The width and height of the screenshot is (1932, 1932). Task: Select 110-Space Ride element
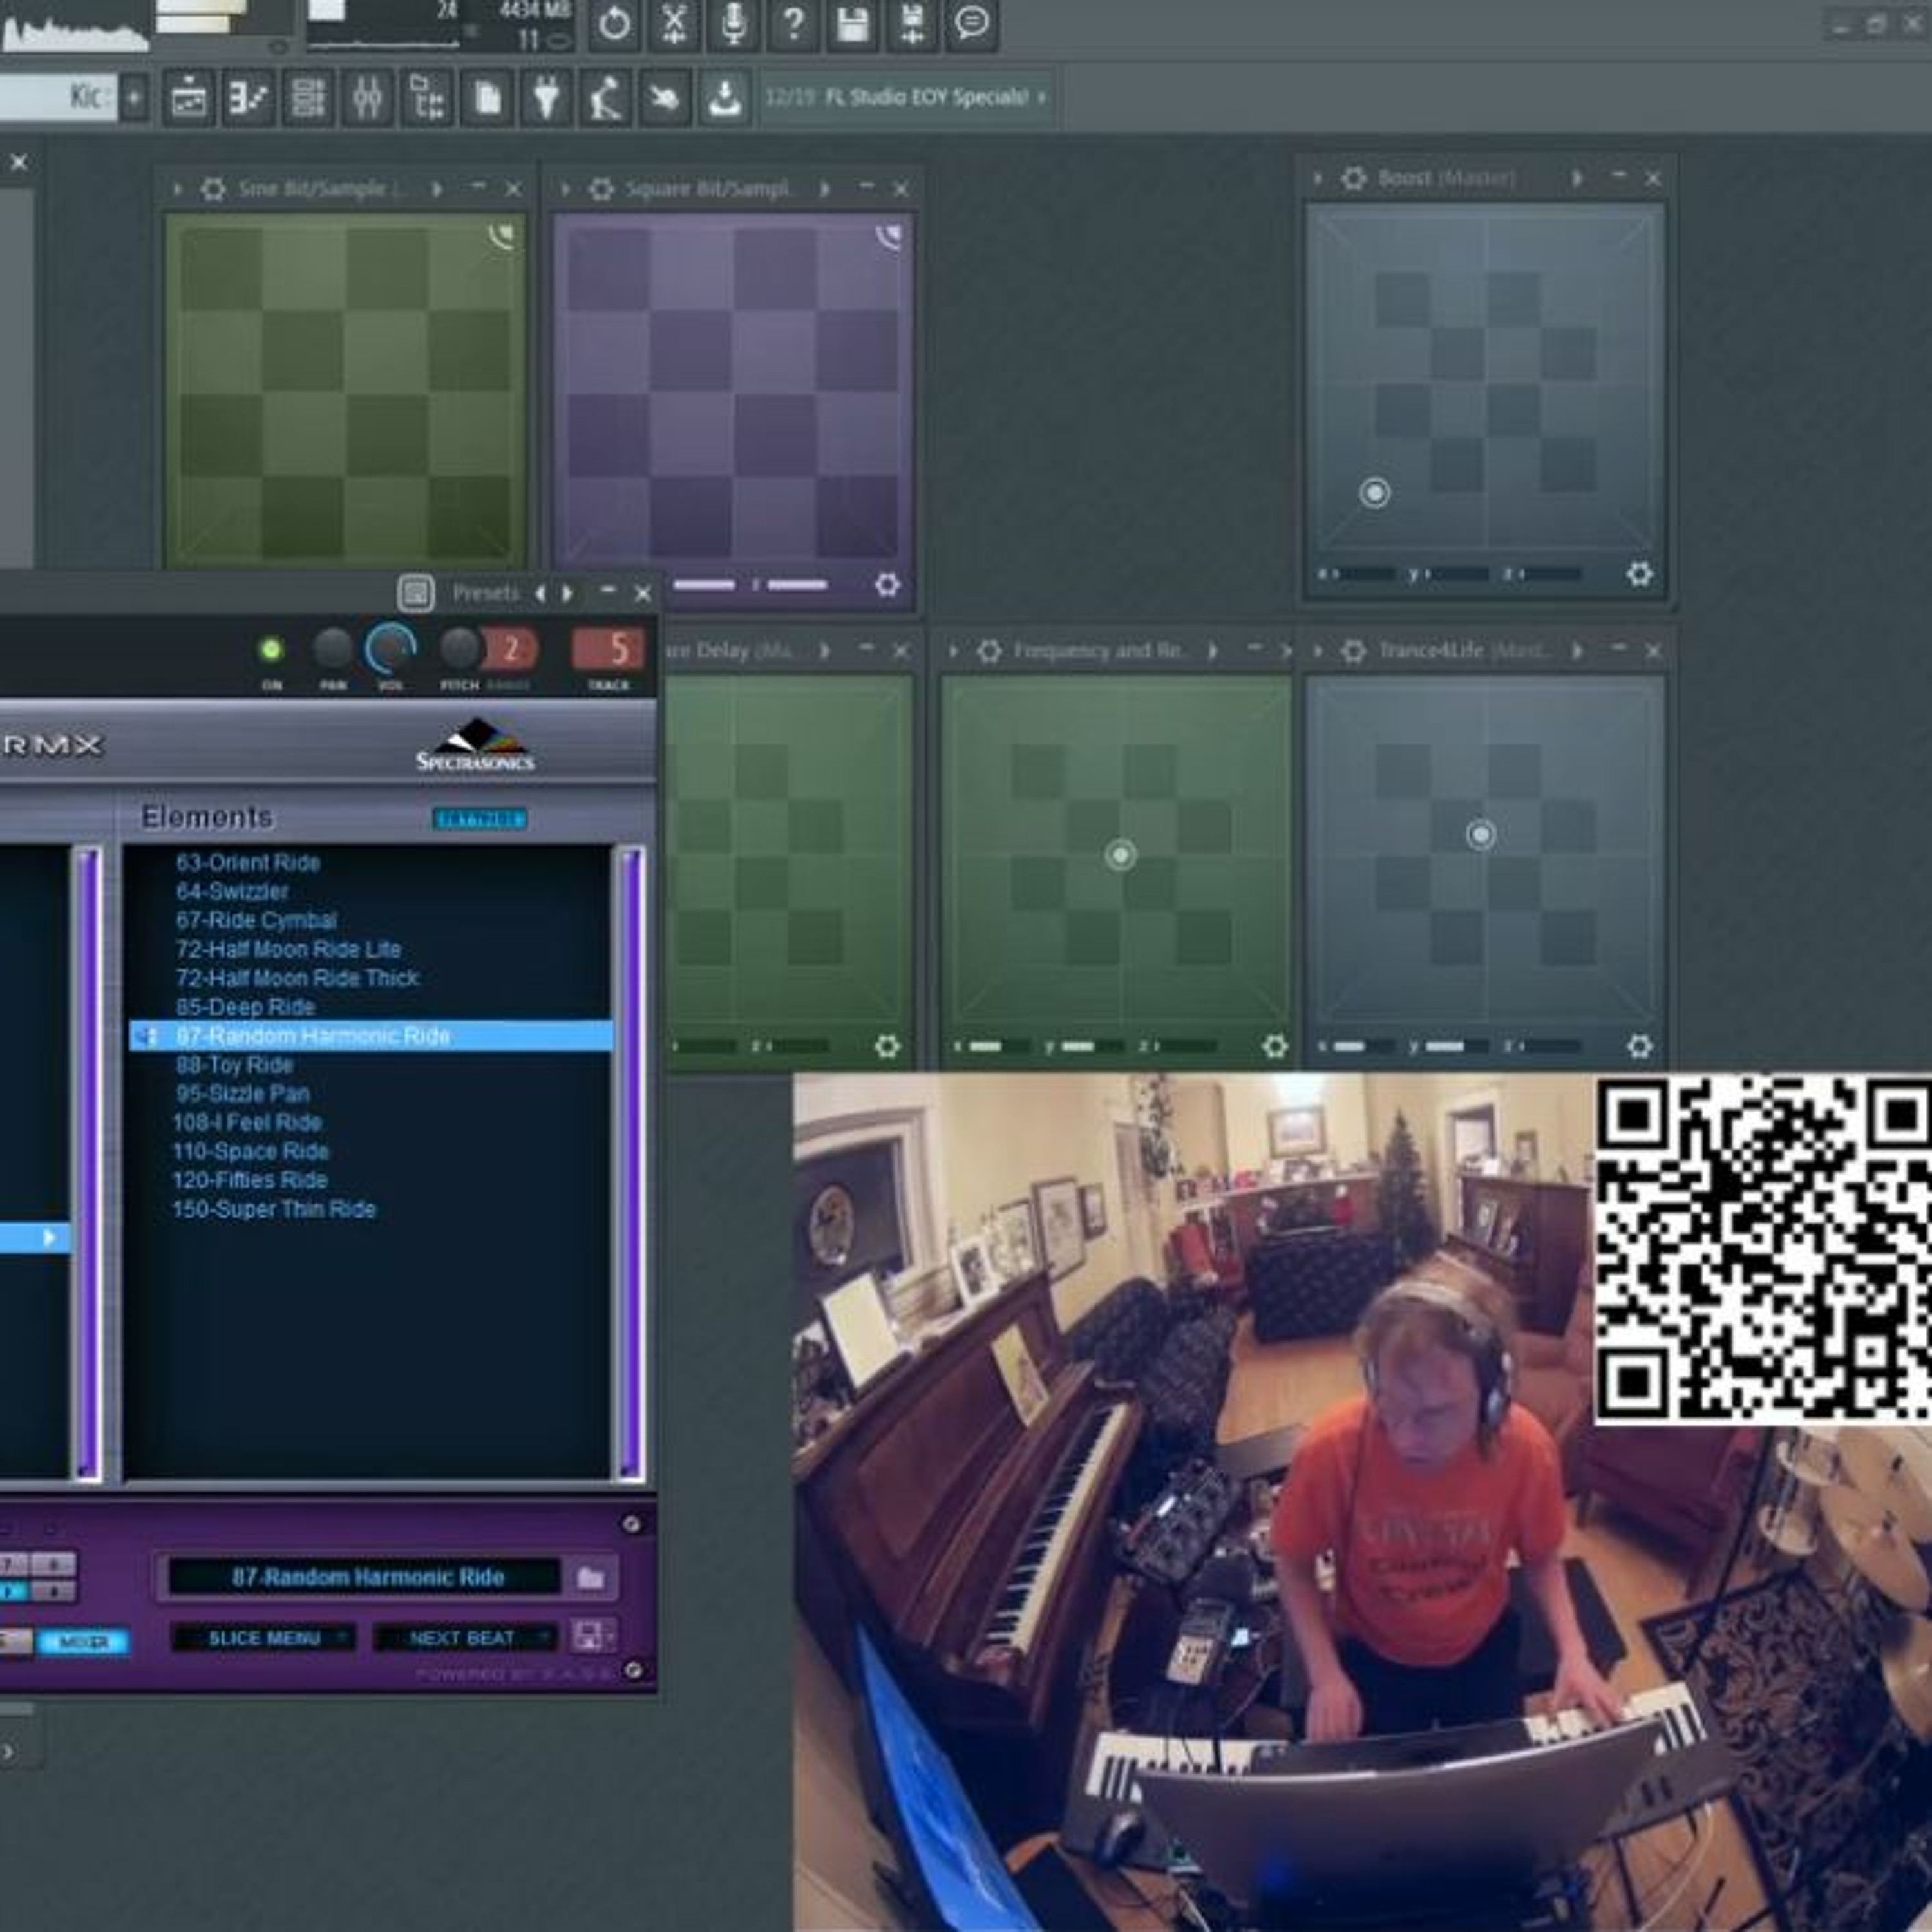coord(250,1151)
